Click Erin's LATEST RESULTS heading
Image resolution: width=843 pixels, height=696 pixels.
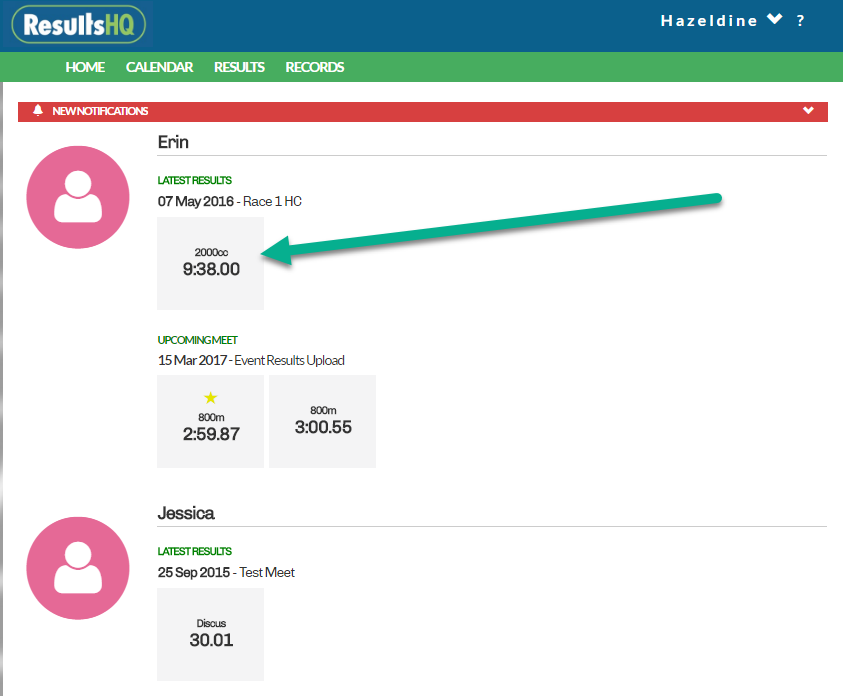pyautogui.click(x=195, y=180)
